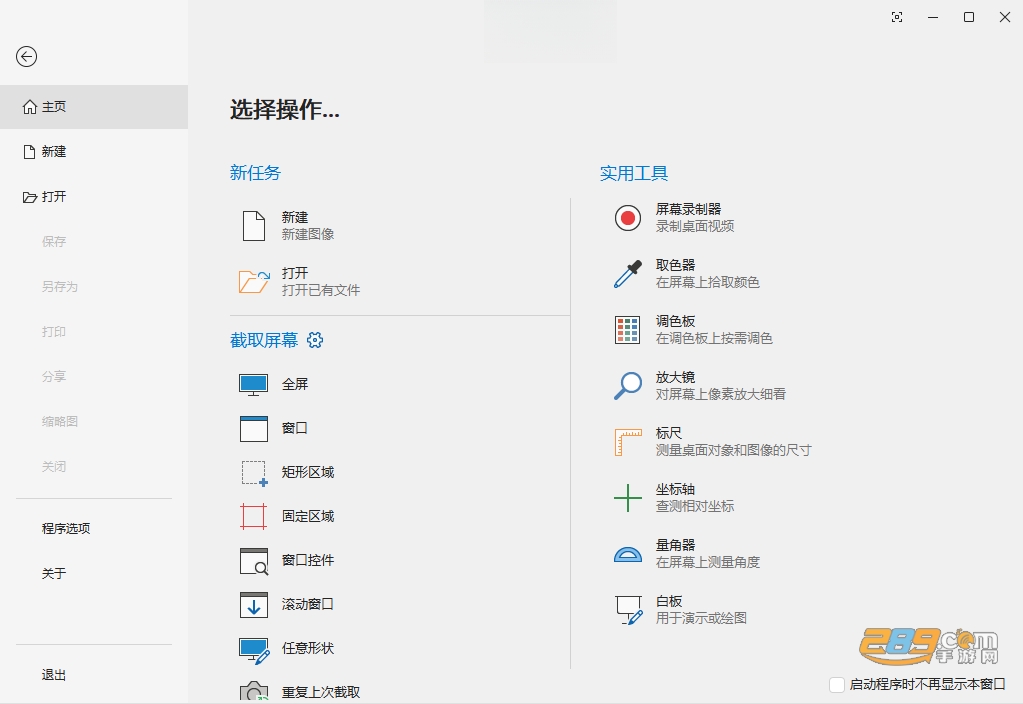Click 分享 in the sidebar
1023x704 pixels.
point(54,376)
